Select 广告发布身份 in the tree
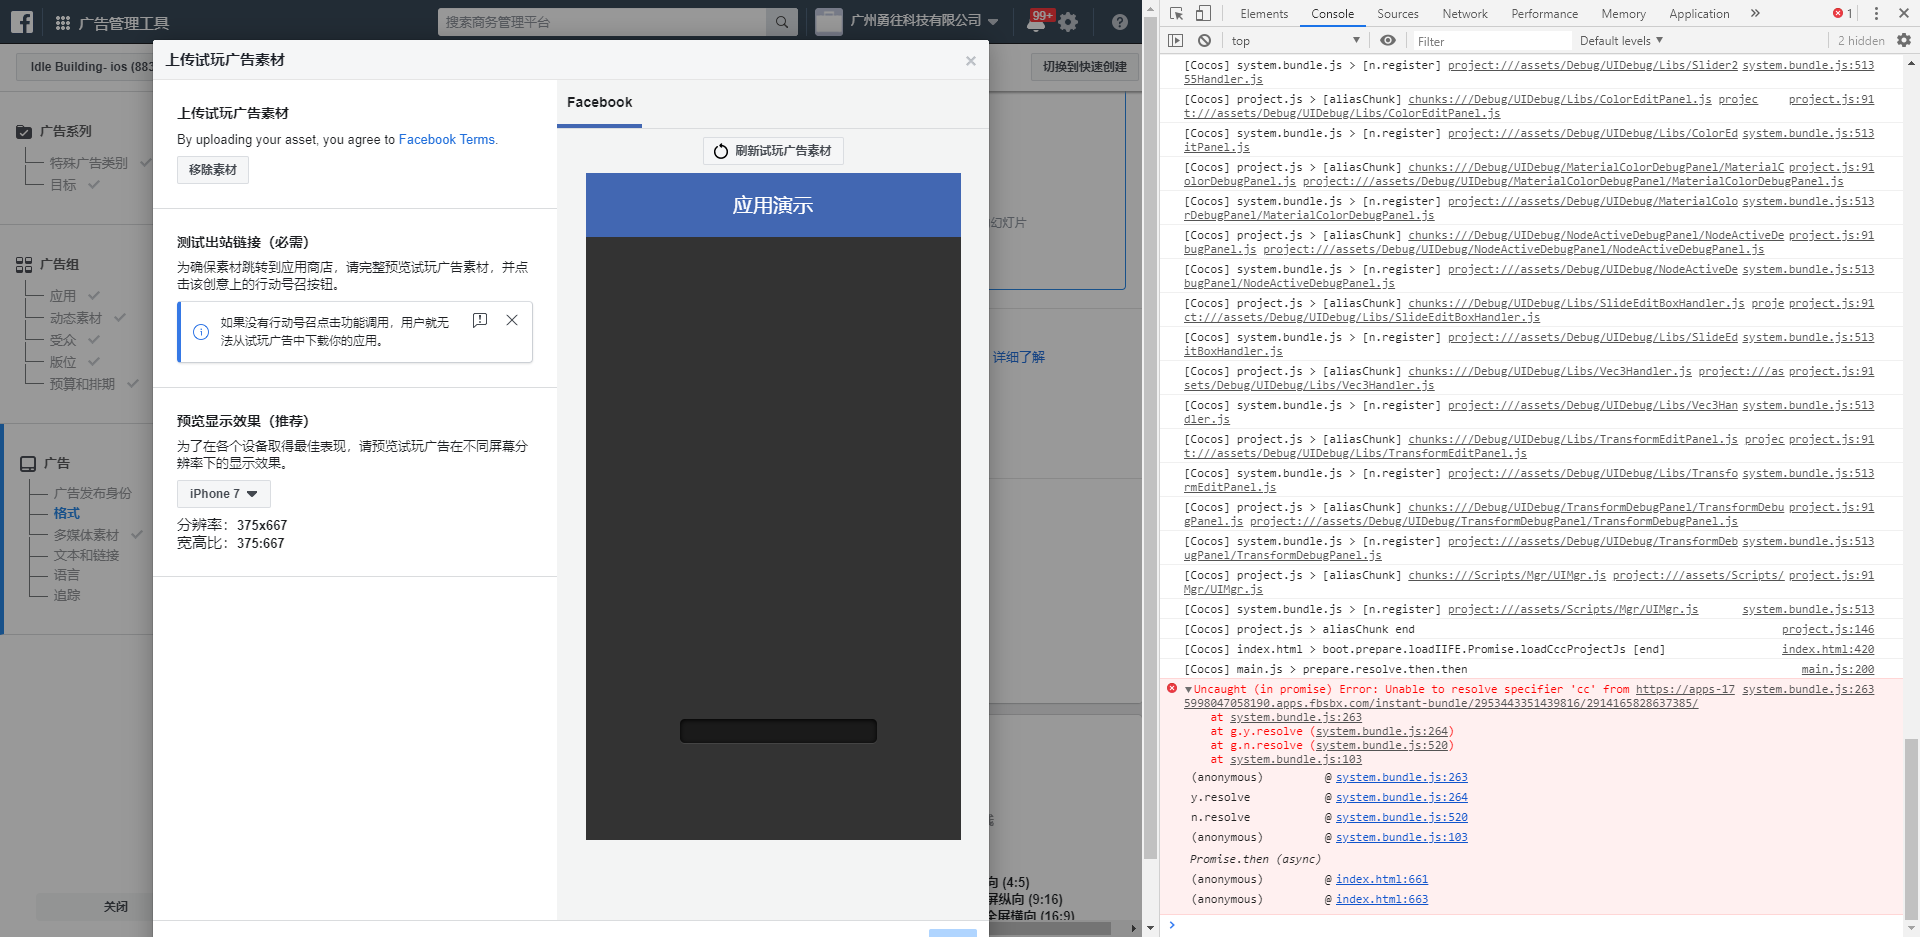 pos(92,494)
